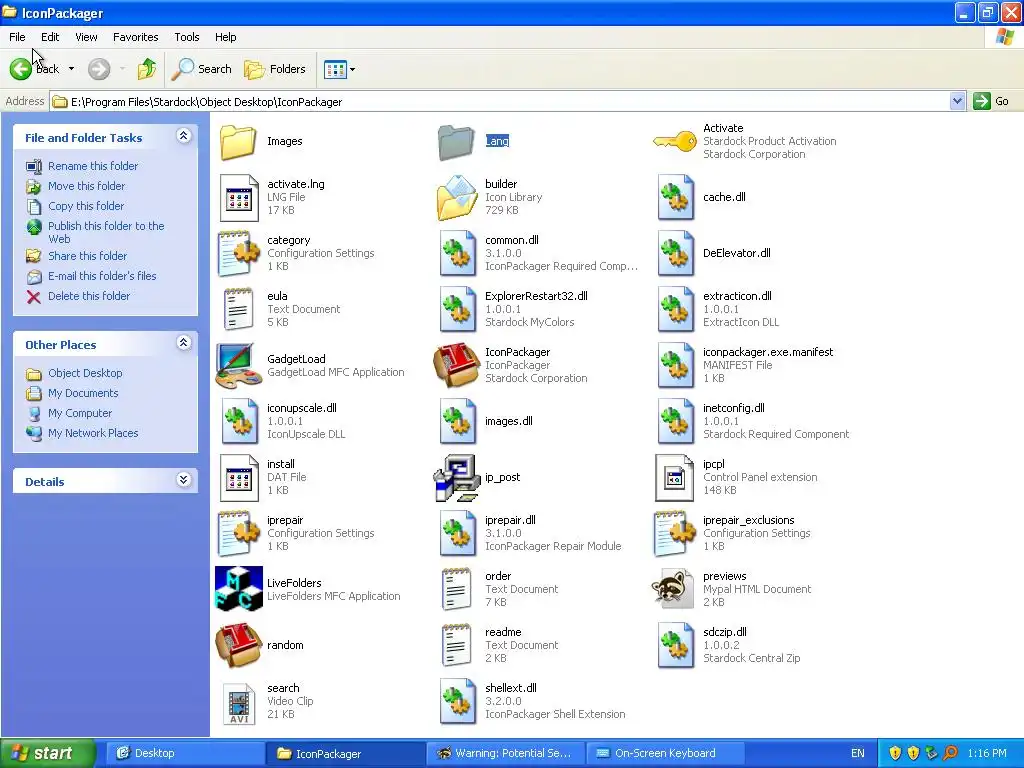Select the common.dll icon
Screen dimensions: 1024x768
[x=457, y=253]
